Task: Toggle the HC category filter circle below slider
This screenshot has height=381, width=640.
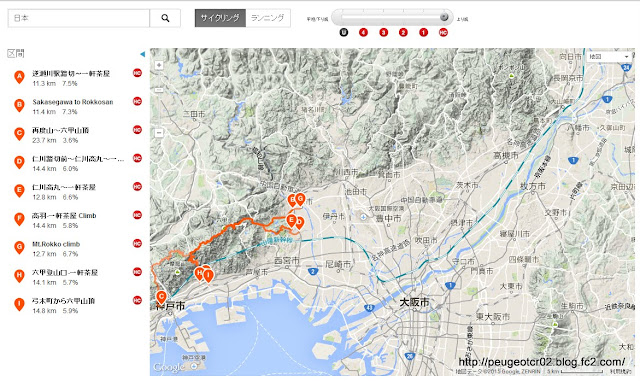Action: 443,32
